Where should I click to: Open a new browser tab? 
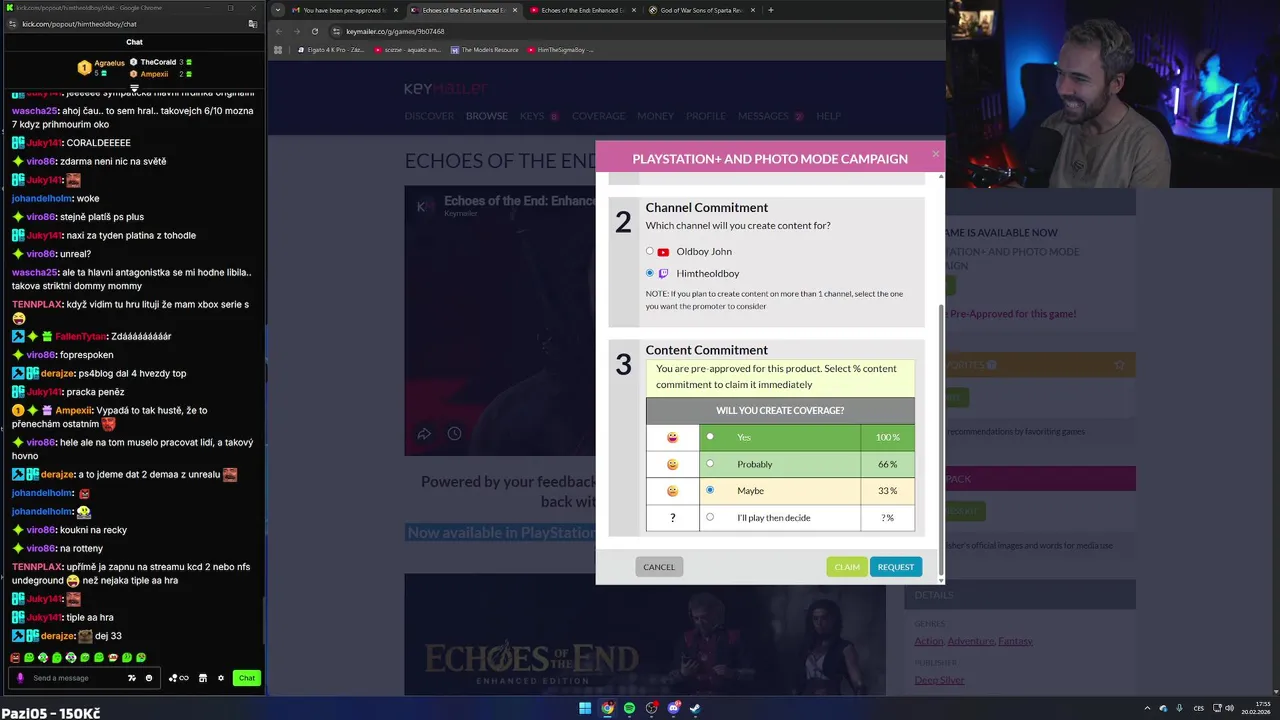pyautogui.click(x=770, y=10)
